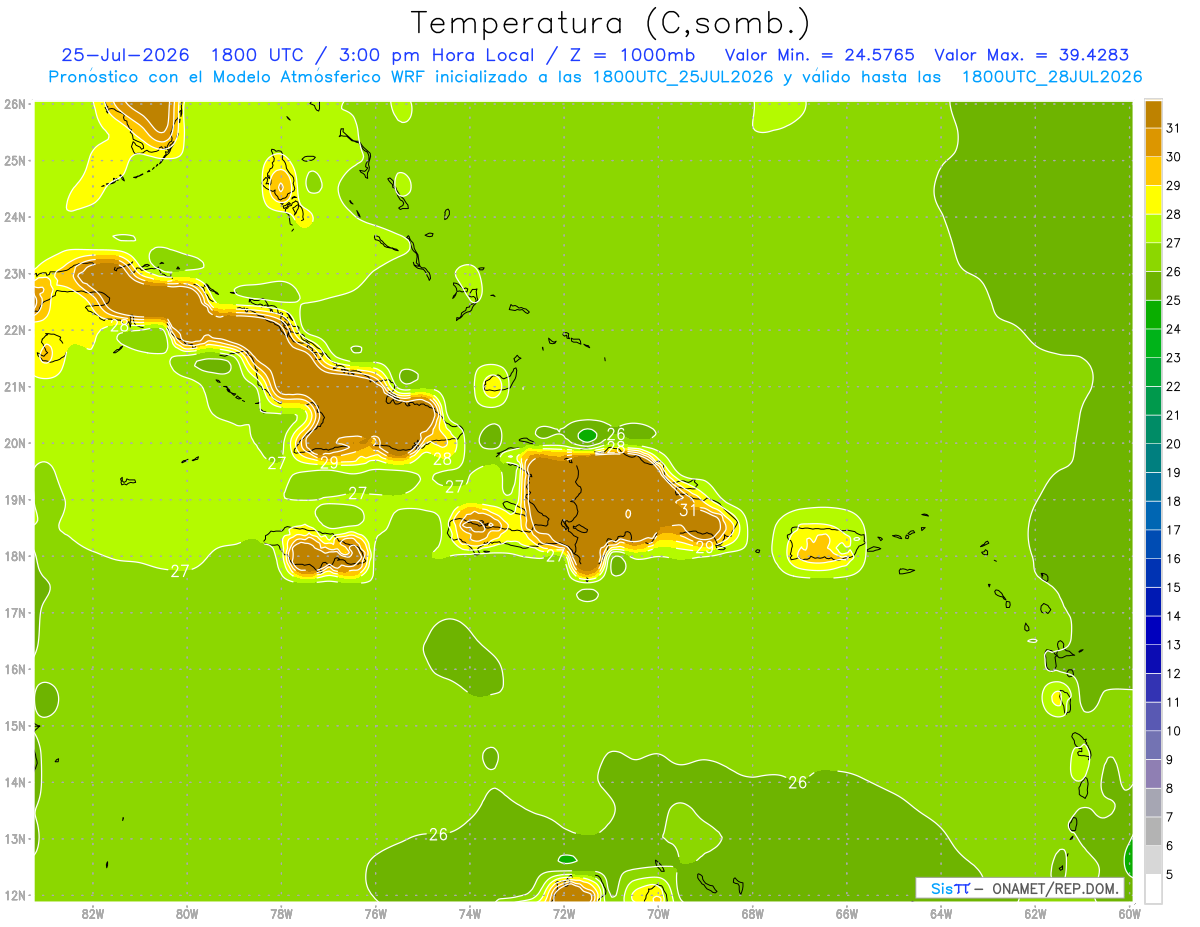Click the "18N" latitude axis label
1200x927 pixels.
tap(15, 556)
